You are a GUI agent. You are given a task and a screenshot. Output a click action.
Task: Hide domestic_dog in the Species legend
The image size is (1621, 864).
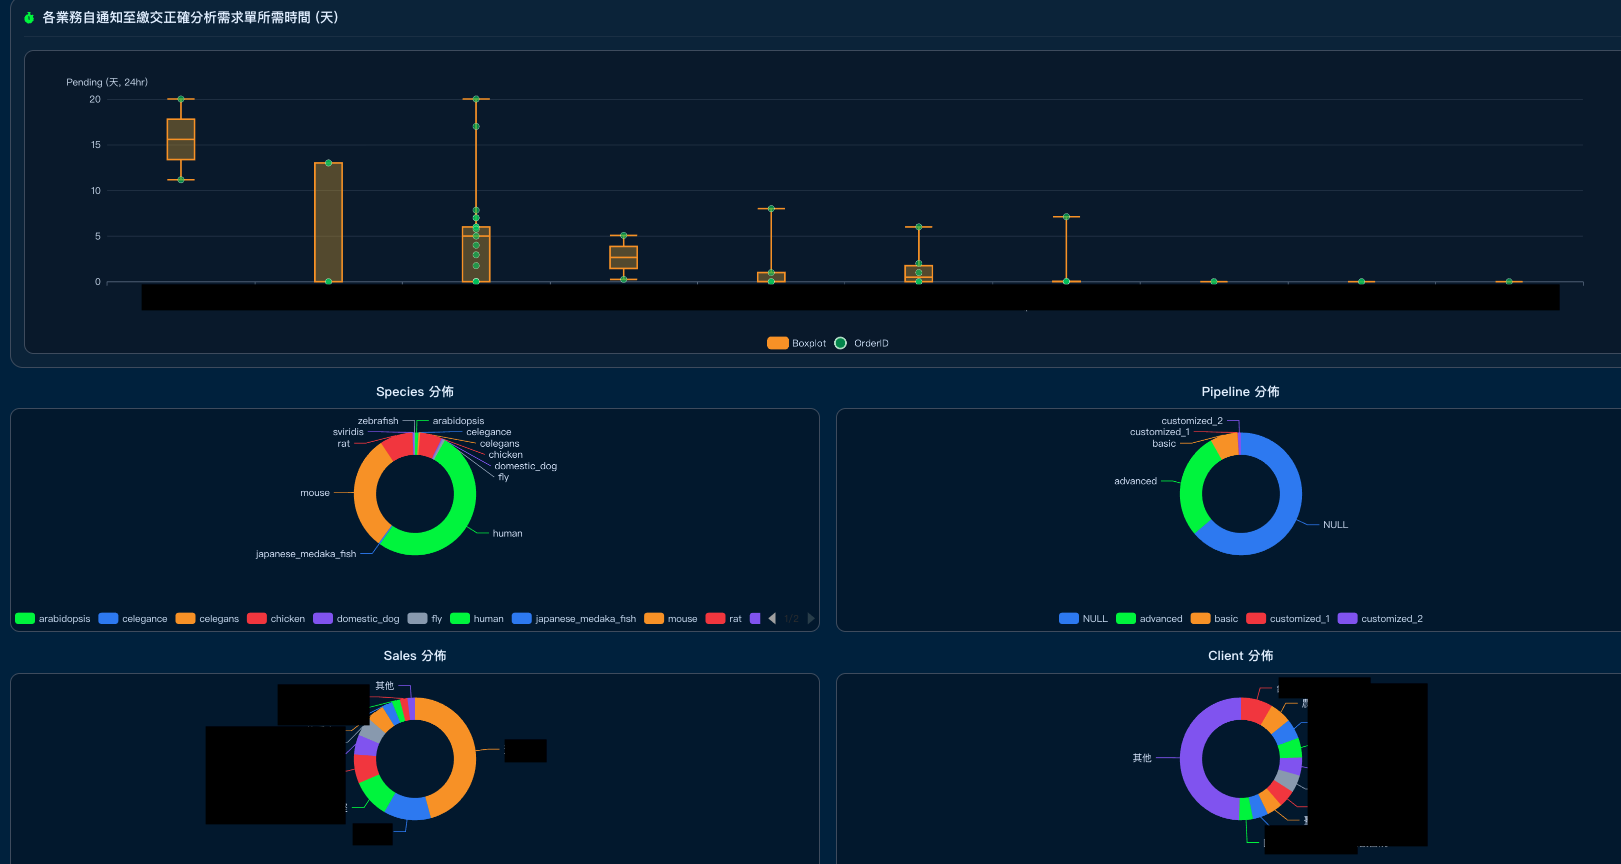click(356, 619)
